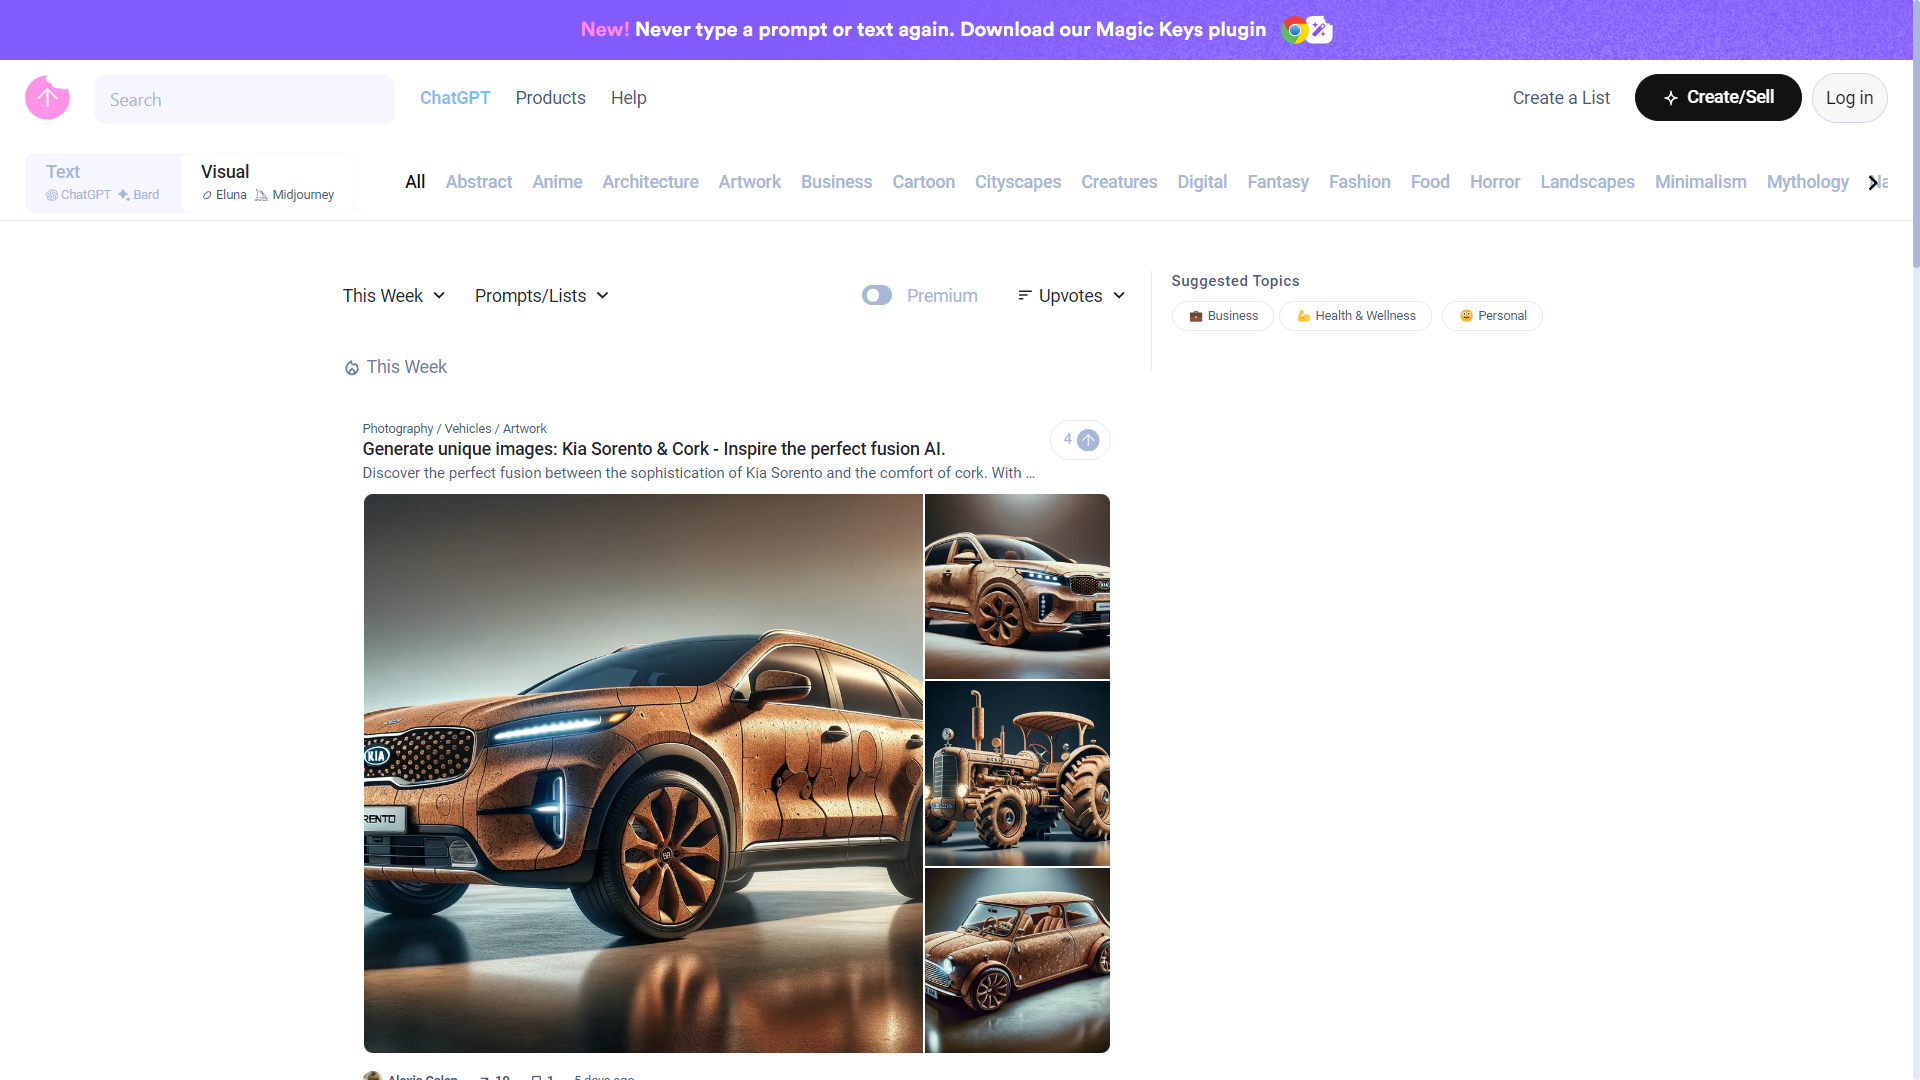Viewport: 1920px width, 1080px height.
Task: Click the Magic Keys plugin icon
Action: [x=1320, y=30]
